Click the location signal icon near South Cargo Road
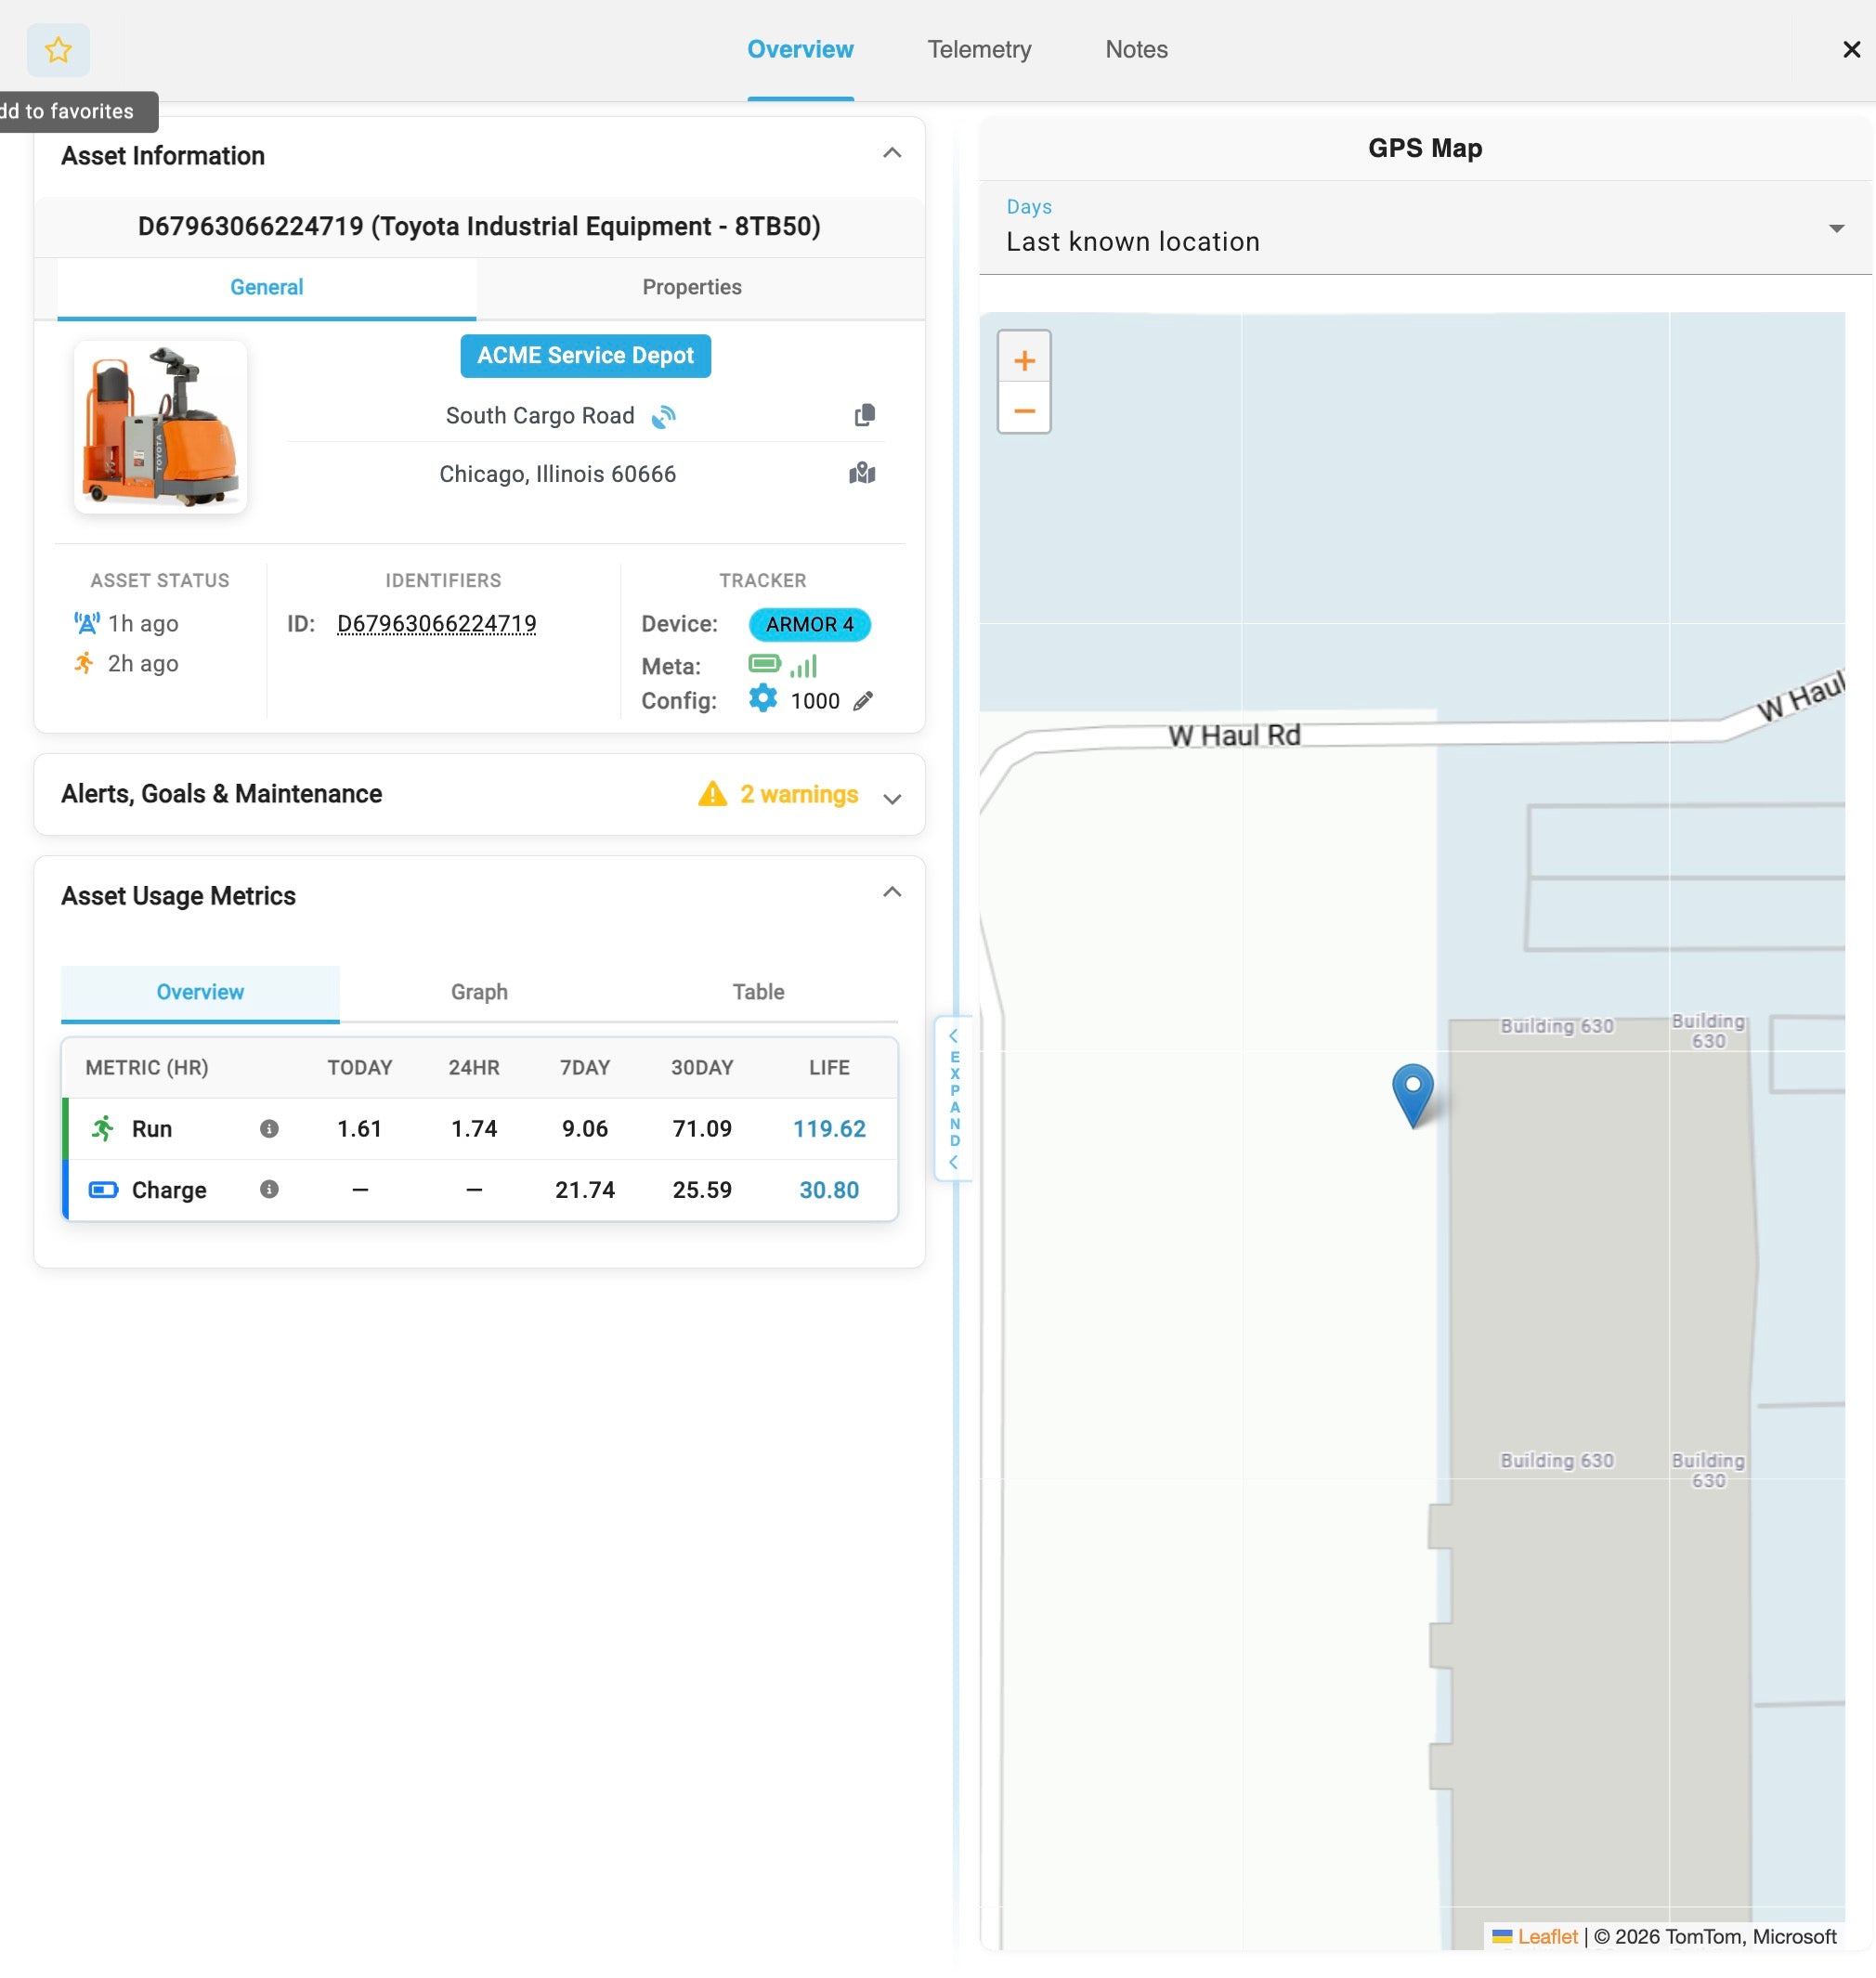1876x1978 pixels. click(x=664, y=416)
